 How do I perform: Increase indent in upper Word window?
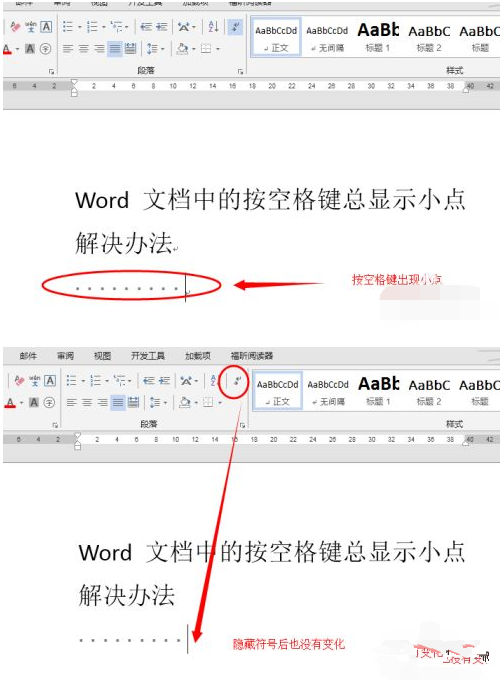click(162, 27)
